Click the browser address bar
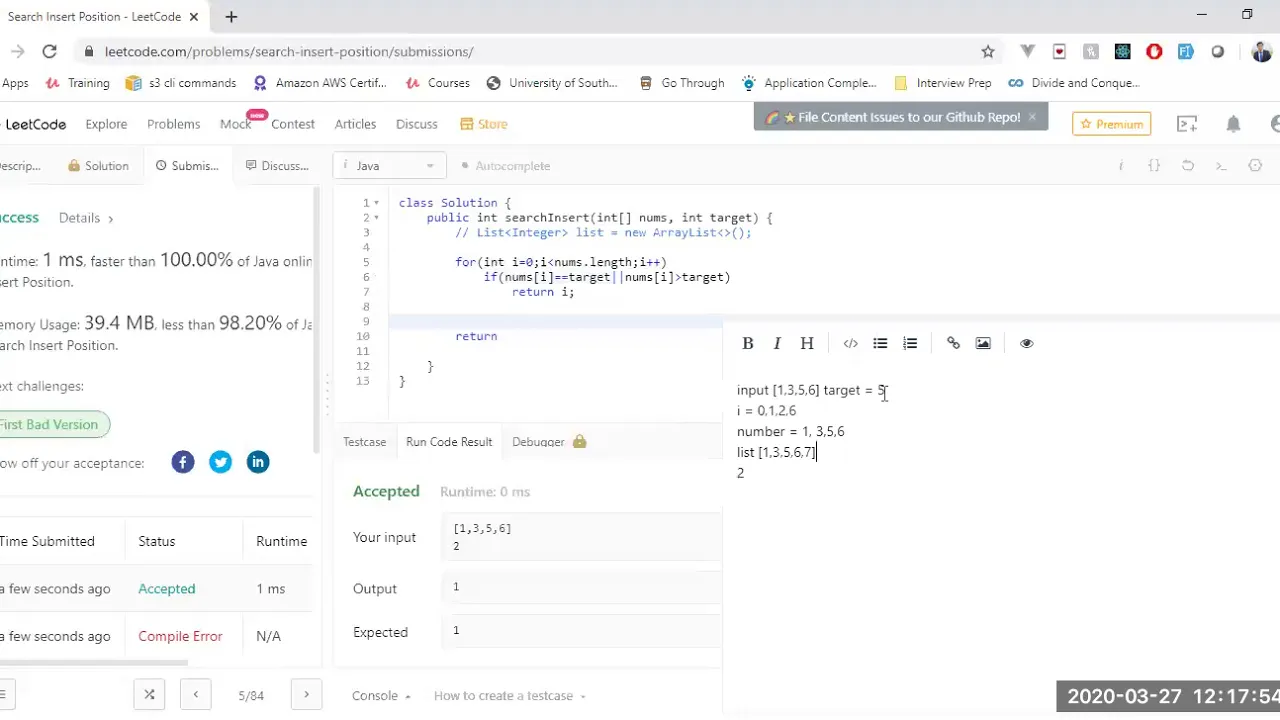This screenshot has width=1280, height=720. click(x=540, y=51)
